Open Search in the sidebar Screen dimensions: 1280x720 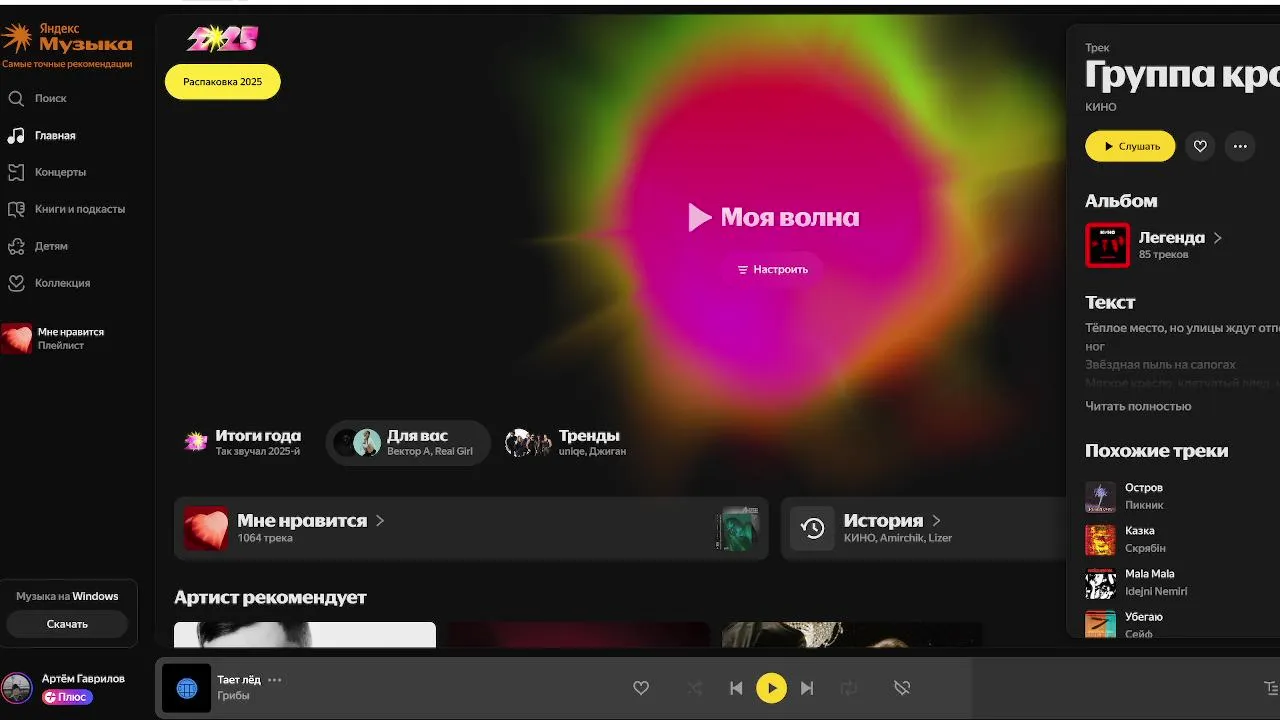click(38, 98)
